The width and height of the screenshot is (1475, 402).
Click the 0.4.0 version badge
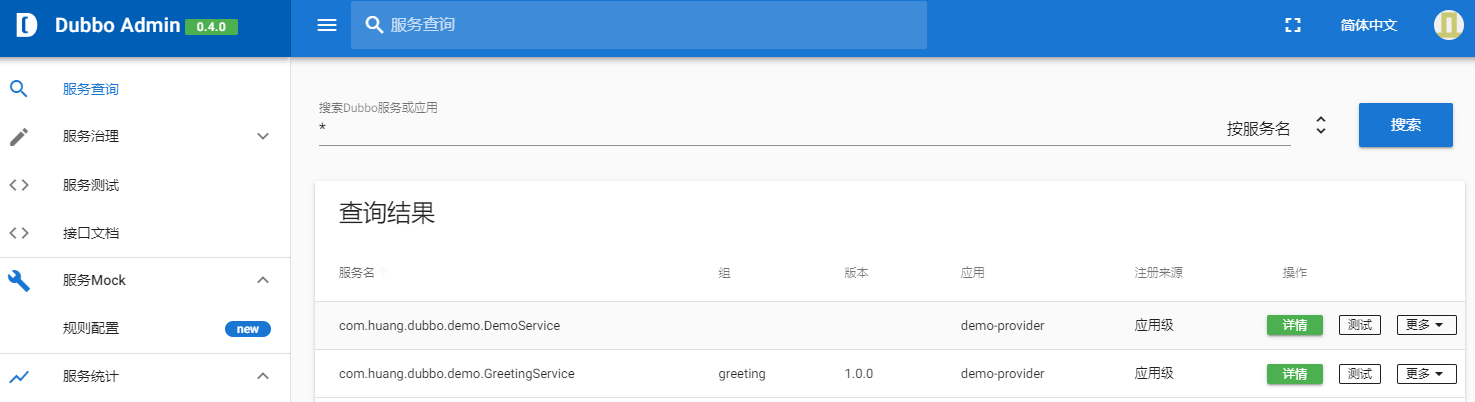211,27
